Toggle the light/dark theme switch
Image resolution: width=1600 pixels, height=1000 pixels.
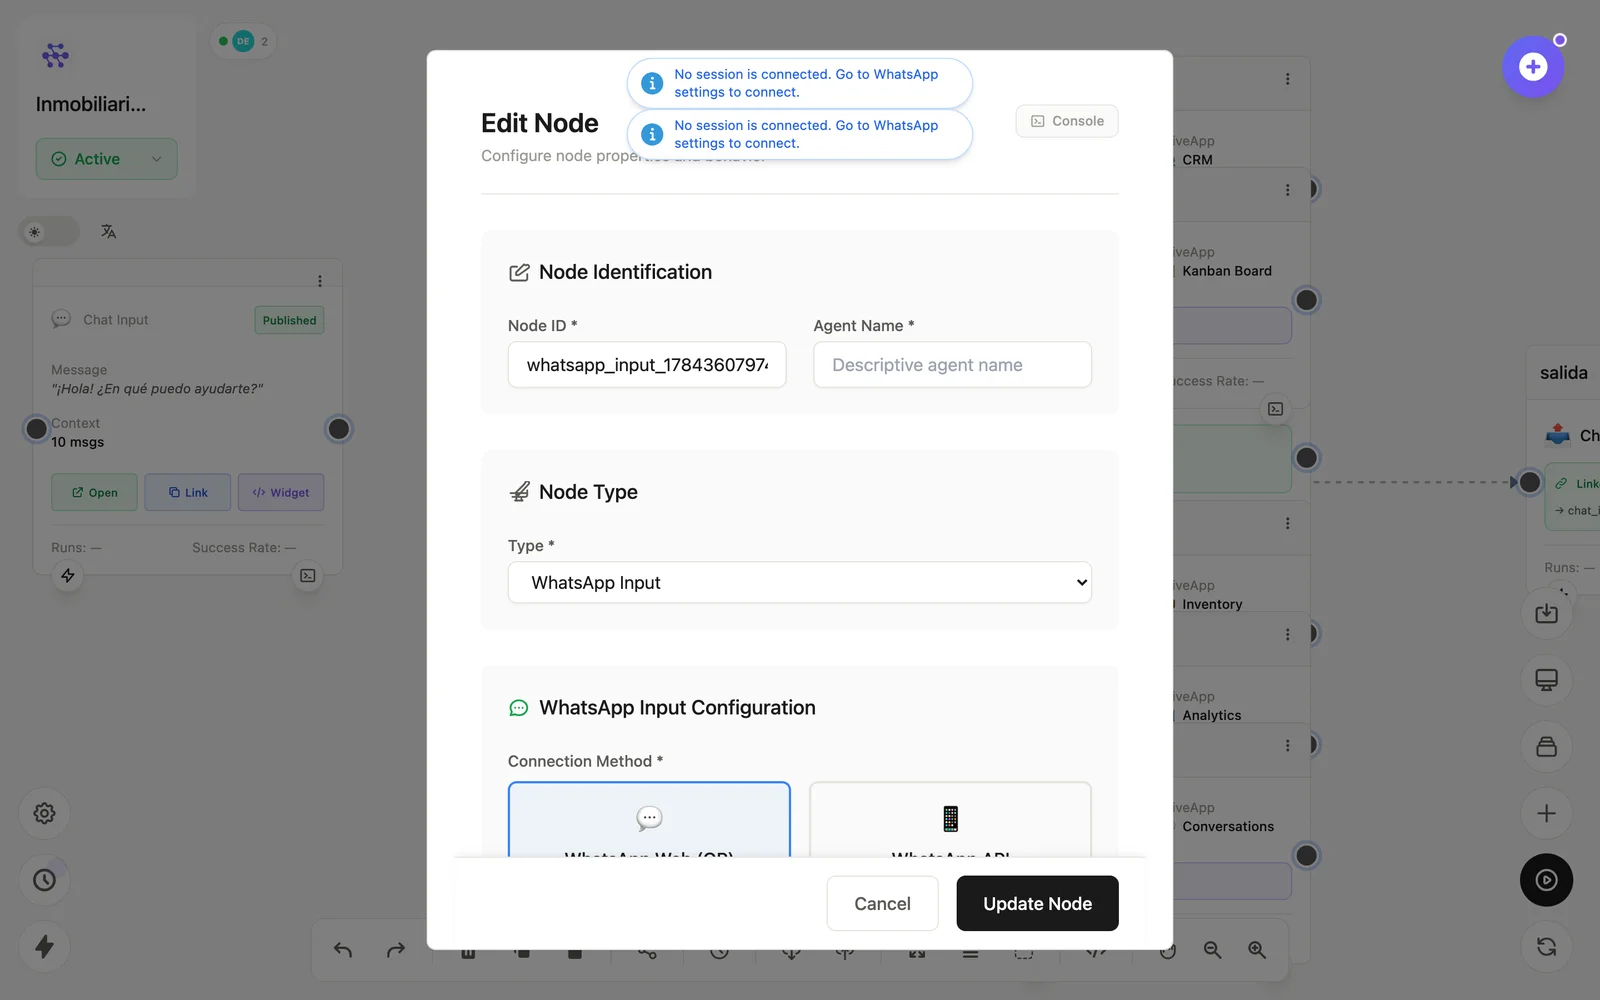click(49, 232)
